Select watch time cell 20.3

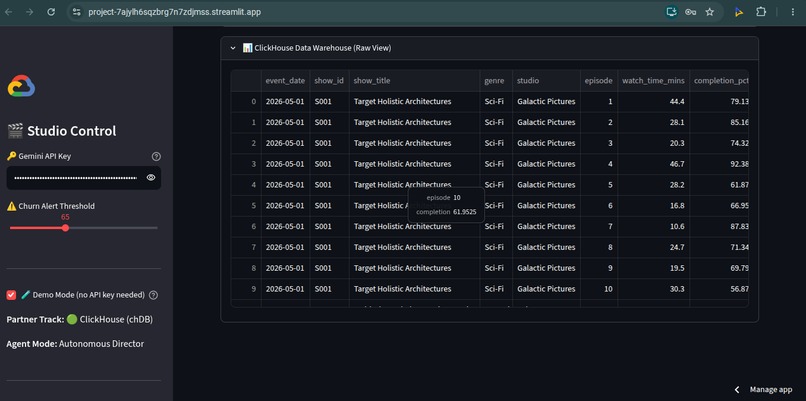click(x=653, y=143)
